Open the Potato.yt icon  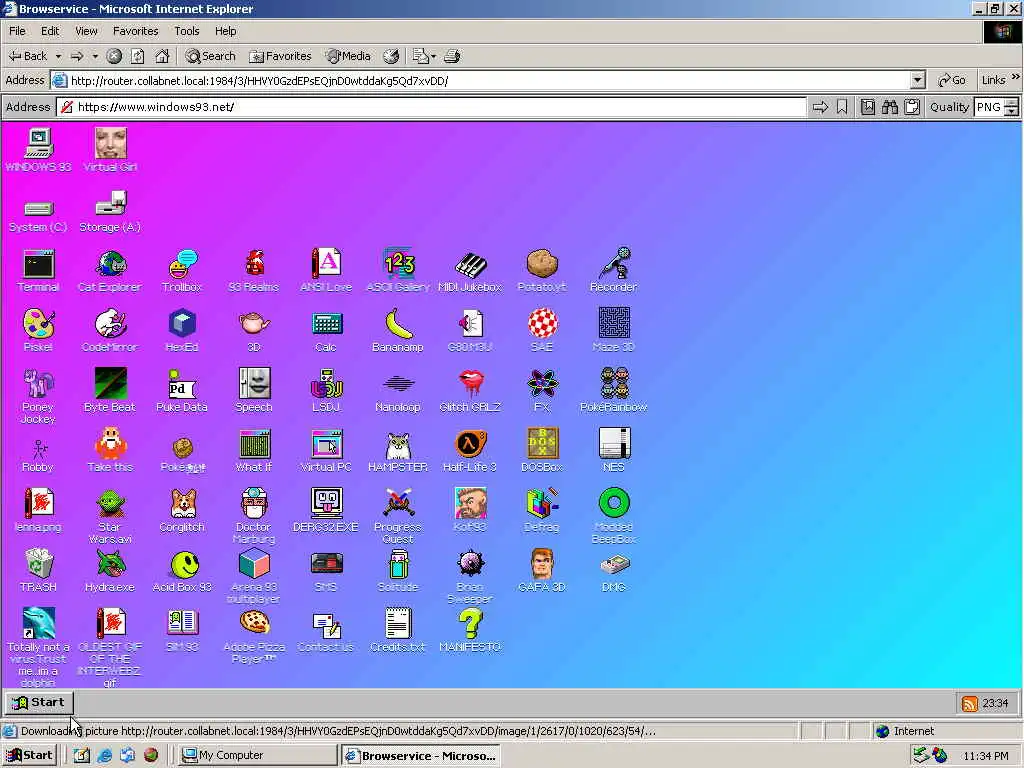541,270
